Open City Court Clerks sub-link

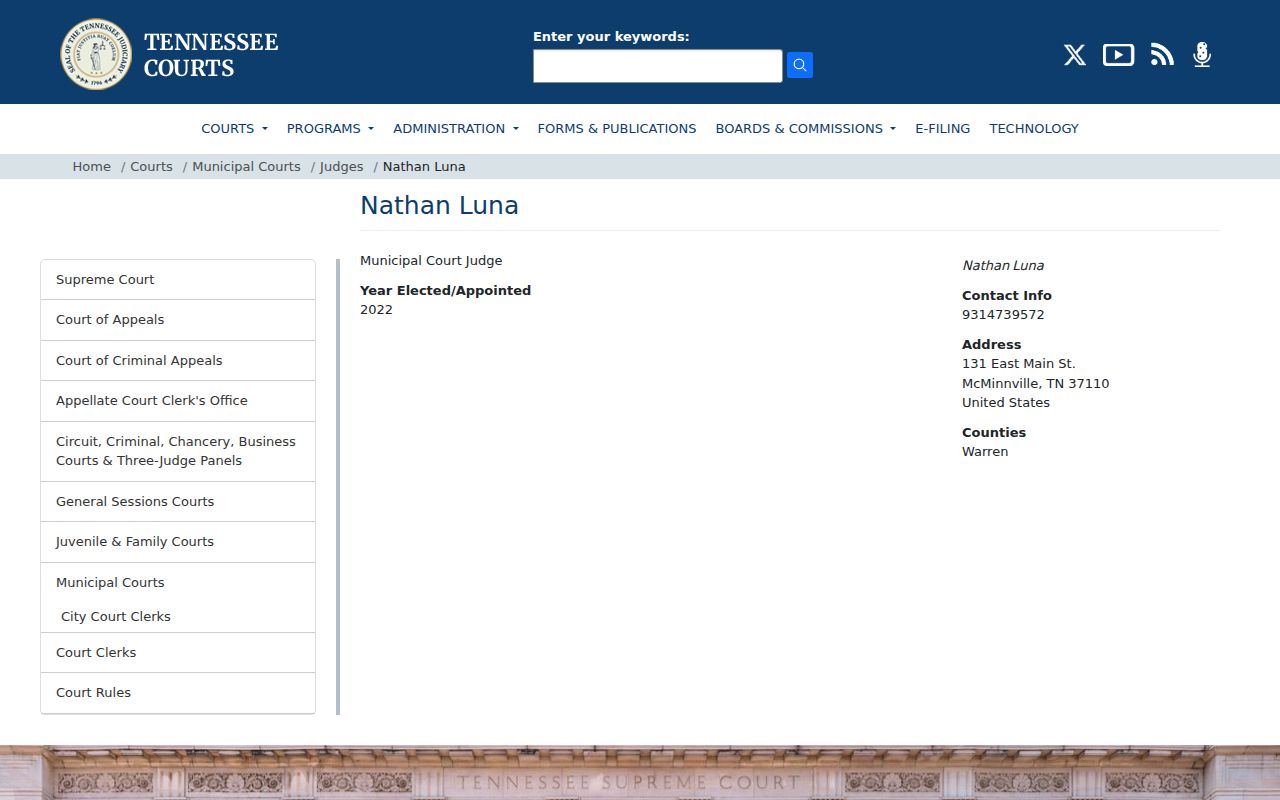tap(116, 617)
